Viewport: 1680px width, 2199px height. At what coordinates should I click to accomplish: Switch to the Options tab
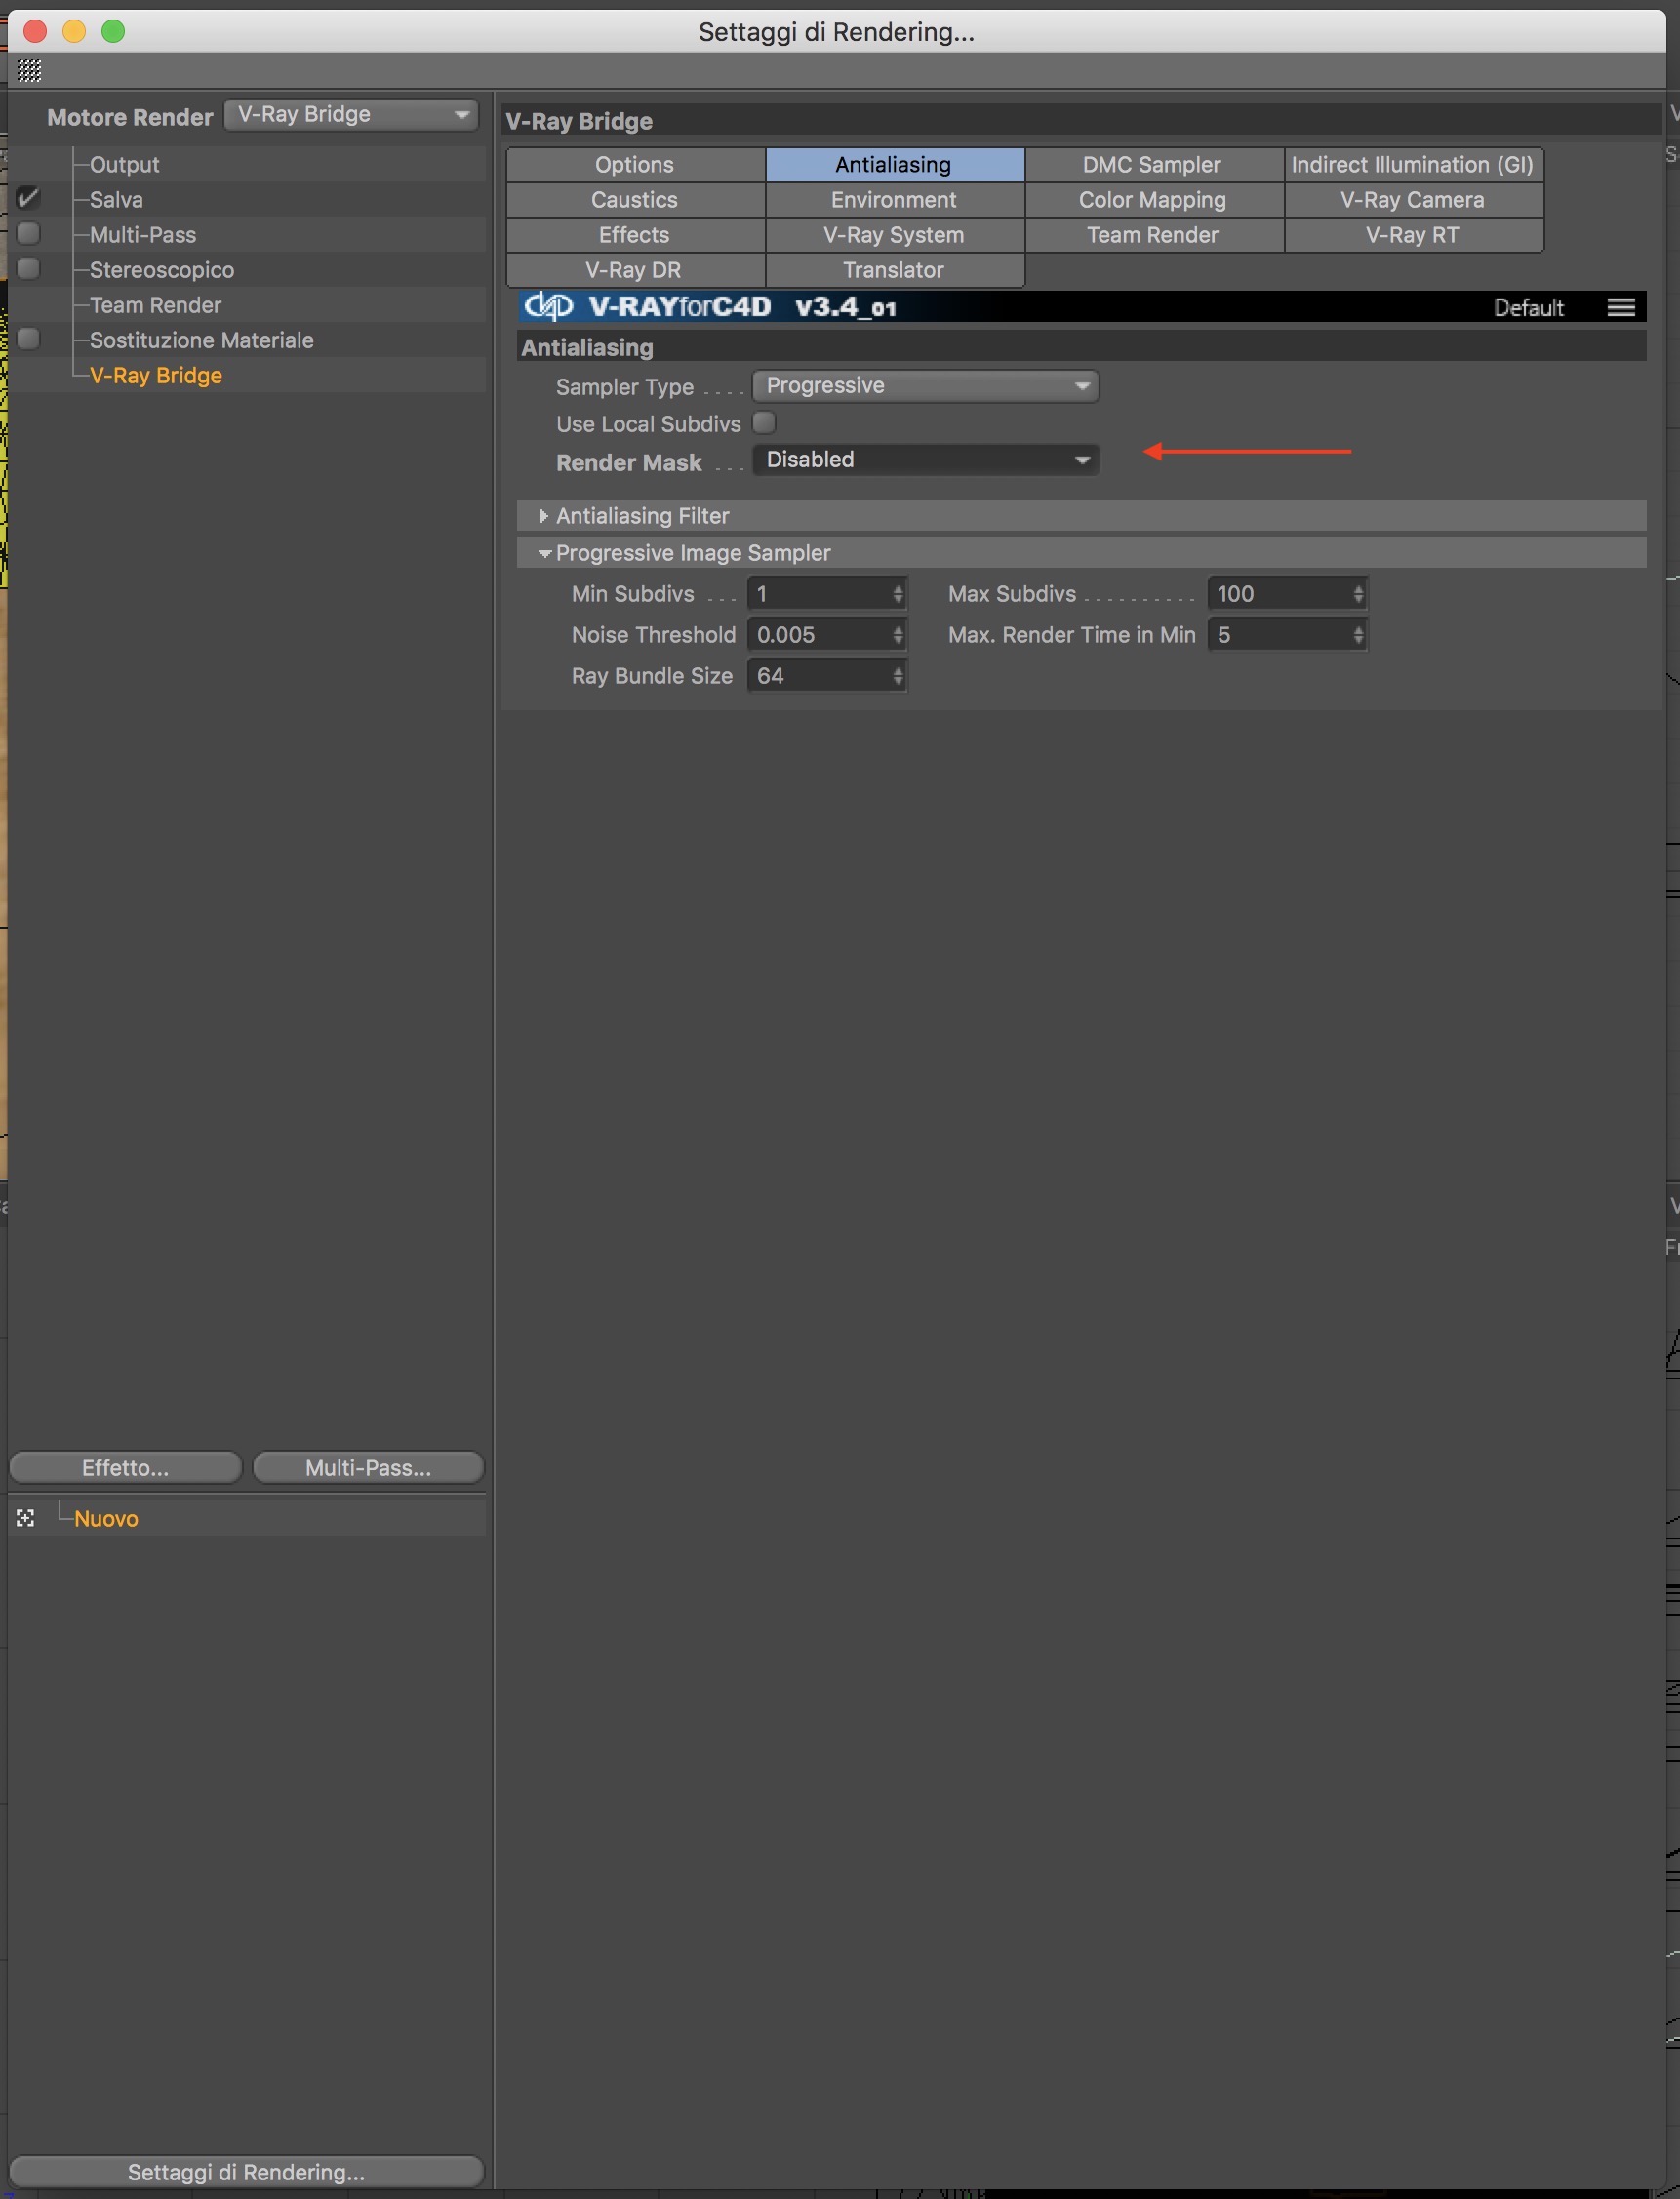tap(635, 165)
